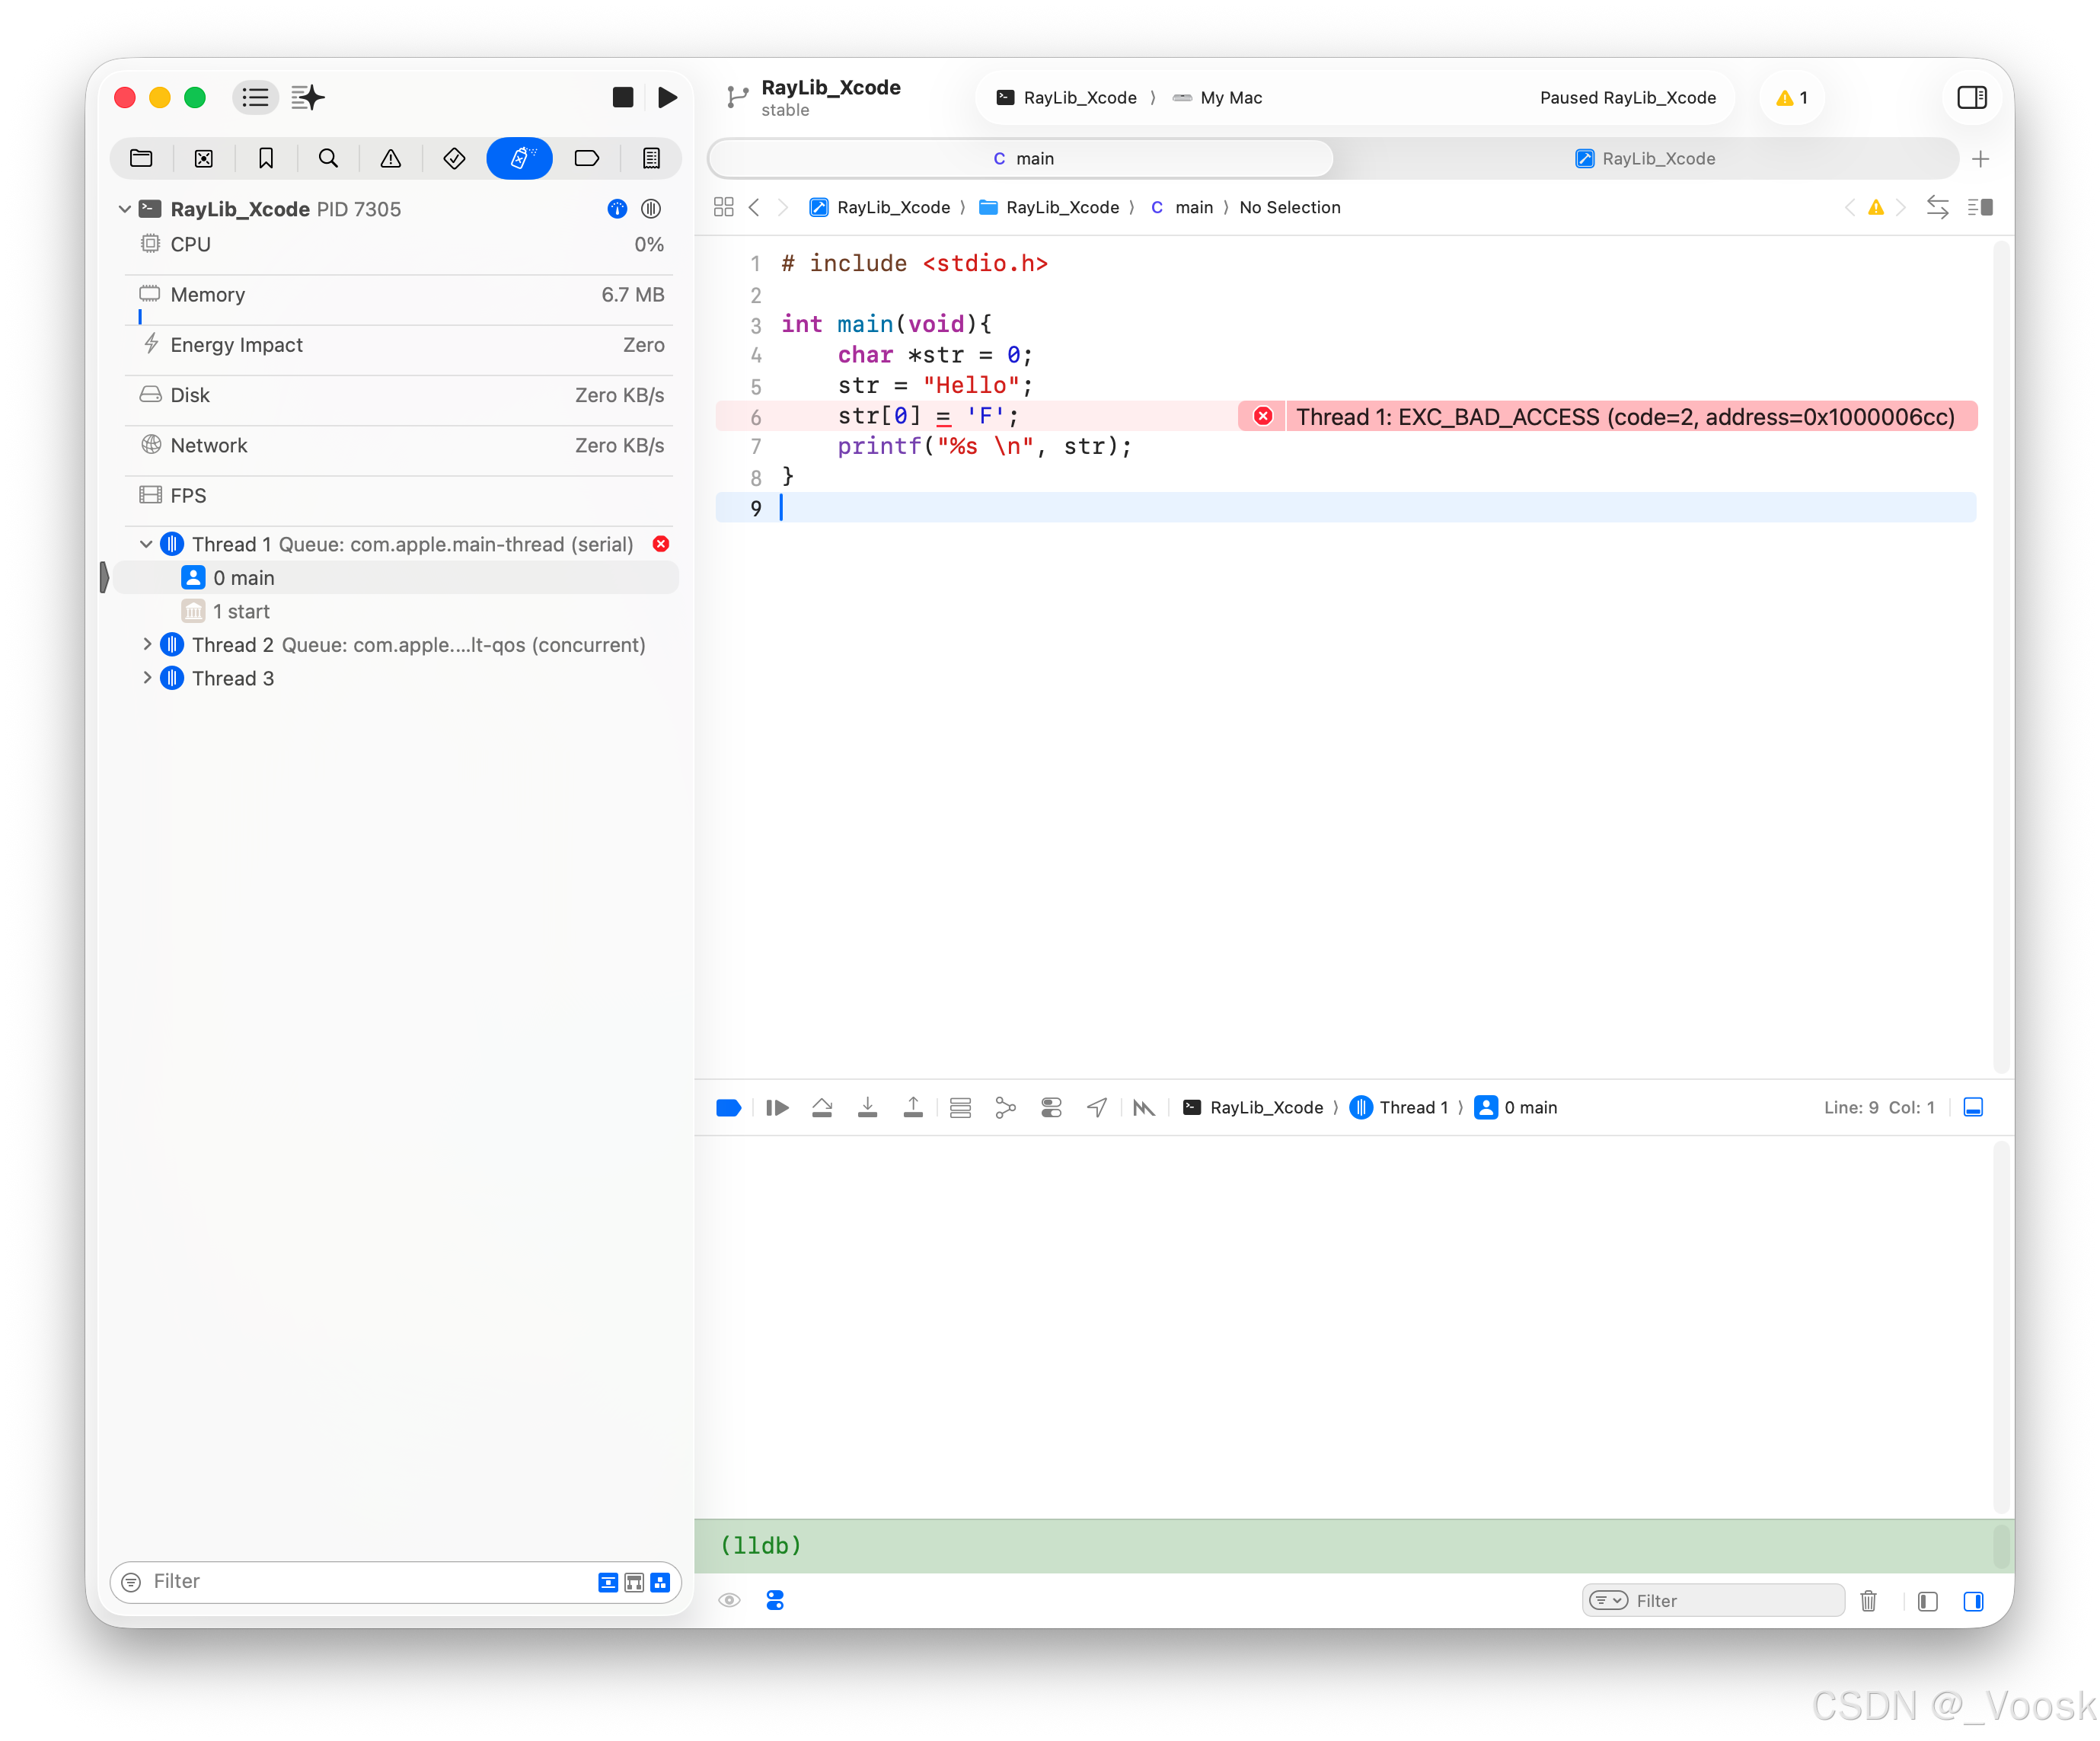Viewport: 2100px width, 1741px height.
Task: Open the Debug navigator icon
Action: point(519,158)
